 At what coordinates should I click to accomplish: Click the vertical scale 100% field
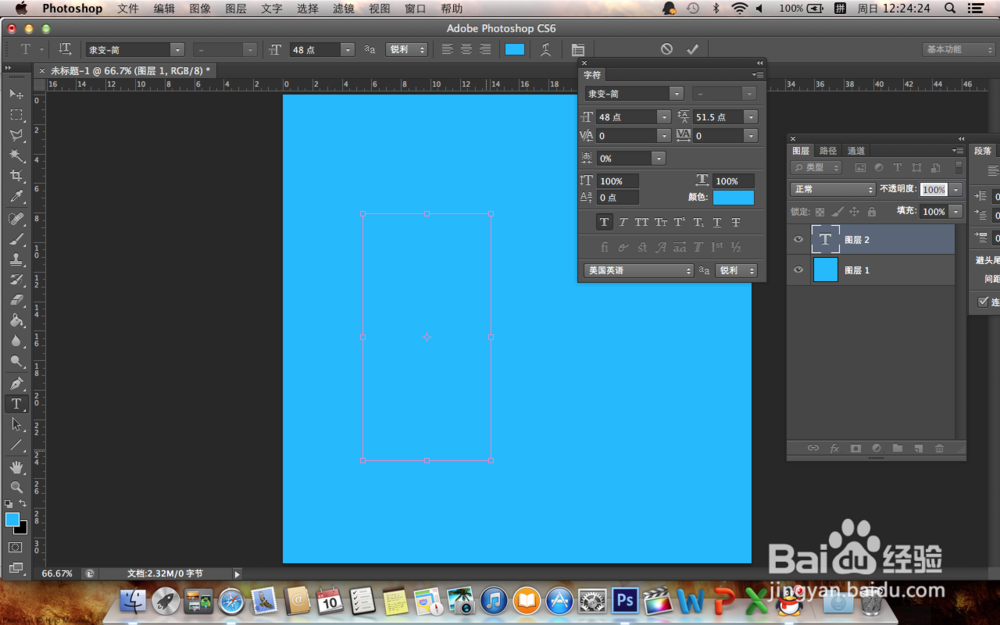point(617,181)
